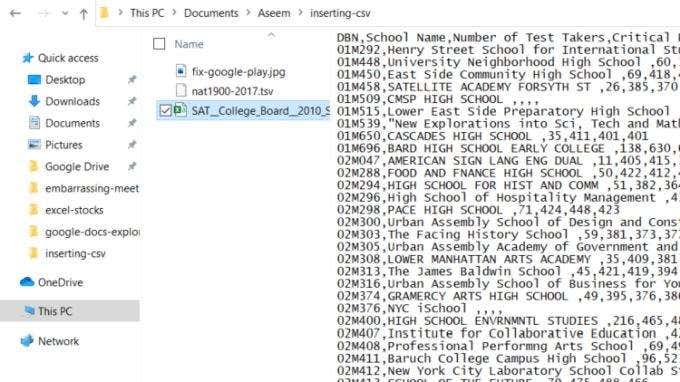Screen dimensions: 680x382
Task: Click the OneDrive cloud icon
Action: 27,282
